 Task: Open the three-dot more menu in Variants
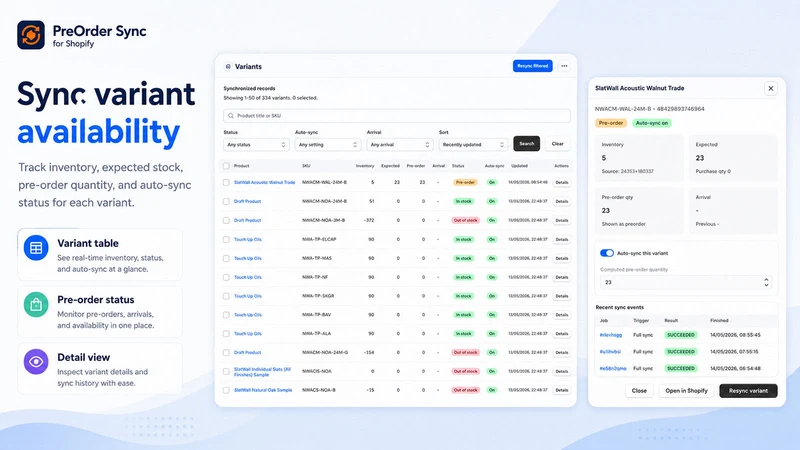tap(564, 66)
